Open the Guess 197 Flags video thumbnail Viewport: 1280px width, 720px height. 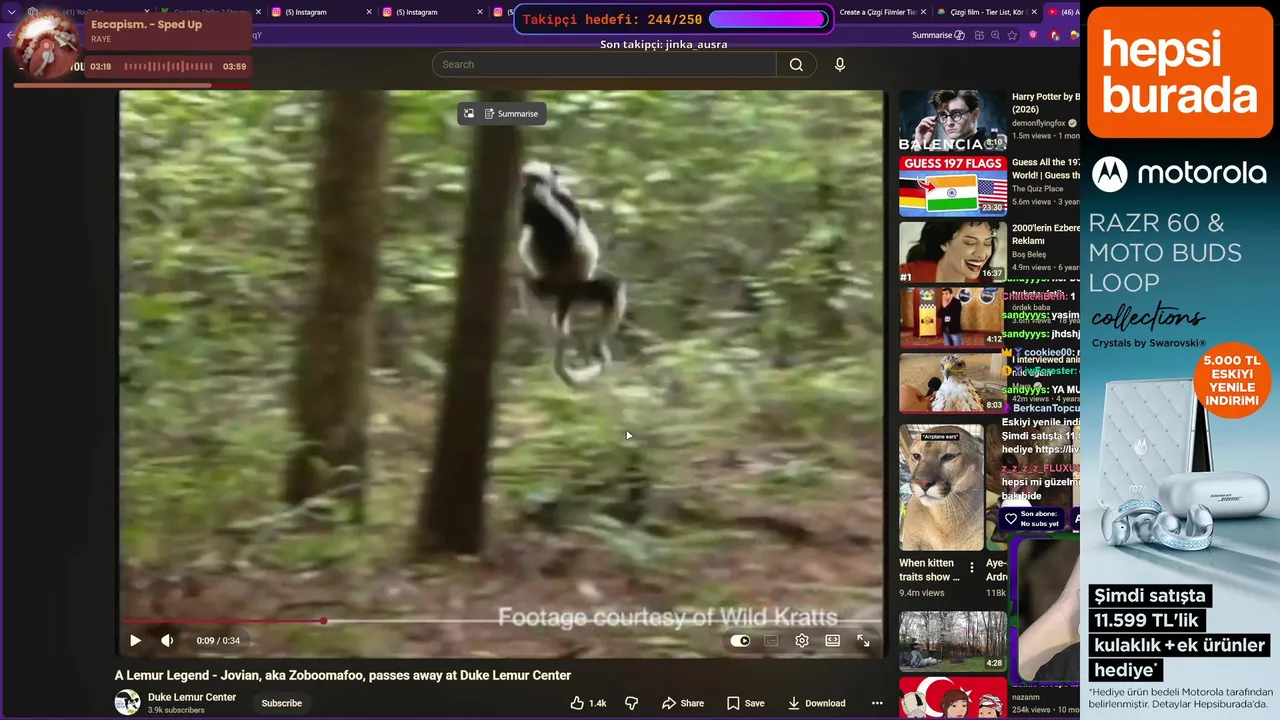coord(952,185)
